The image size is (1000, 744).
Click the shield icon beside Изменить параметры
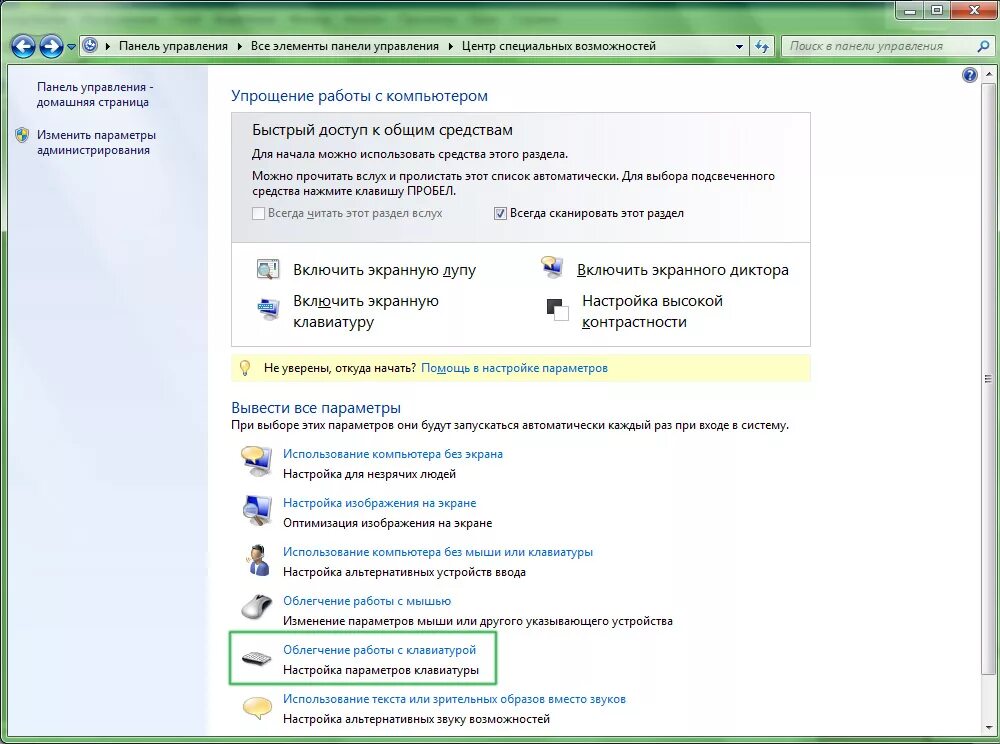[22, 135]
